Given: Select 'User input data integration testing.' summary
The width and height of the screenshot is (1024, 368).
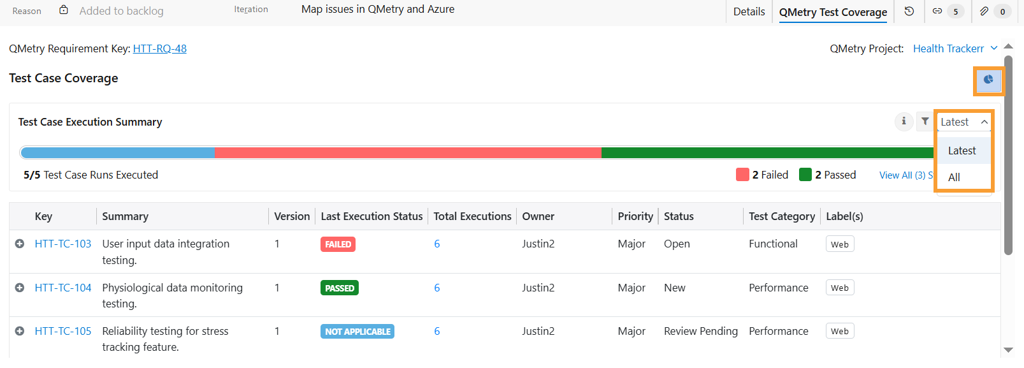Looking at the screenshot, I should click(166, 252).
